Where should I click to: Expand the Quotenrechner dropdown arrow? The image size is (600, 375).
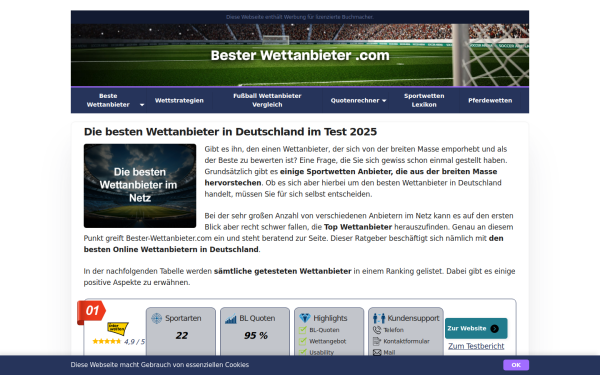pos(384,101)
